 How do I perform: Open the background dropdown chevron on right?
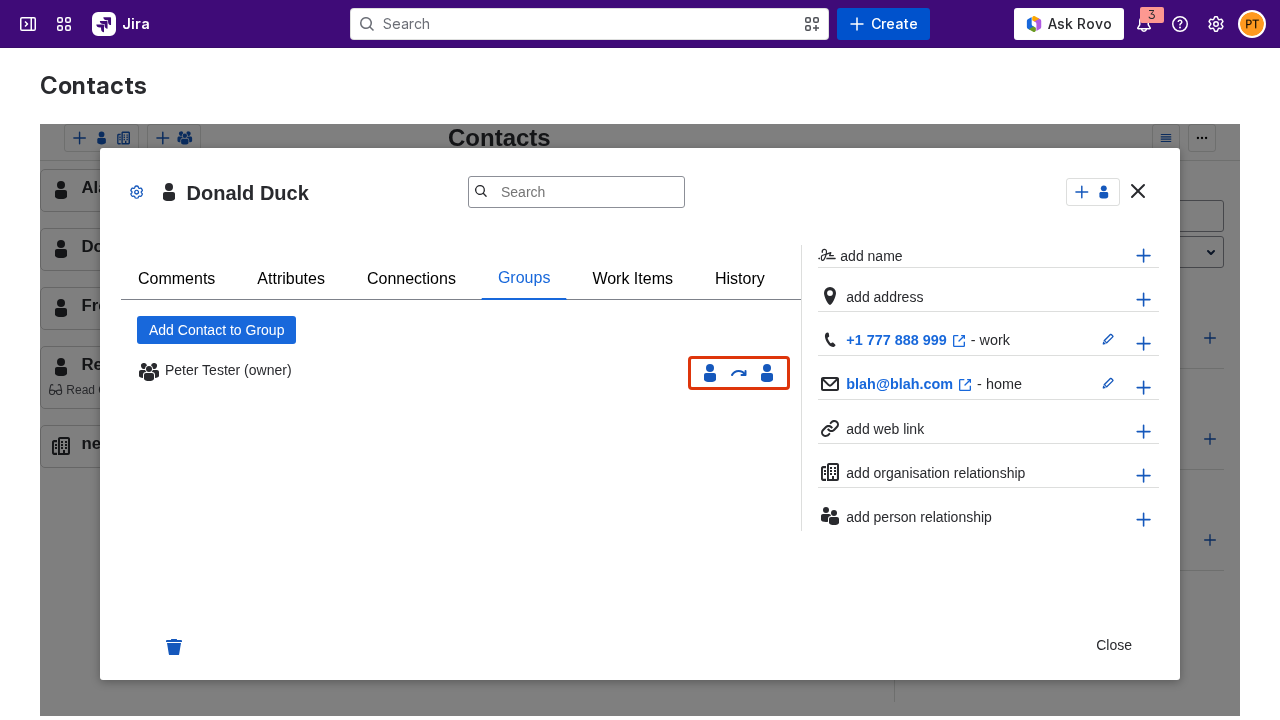1210,251
